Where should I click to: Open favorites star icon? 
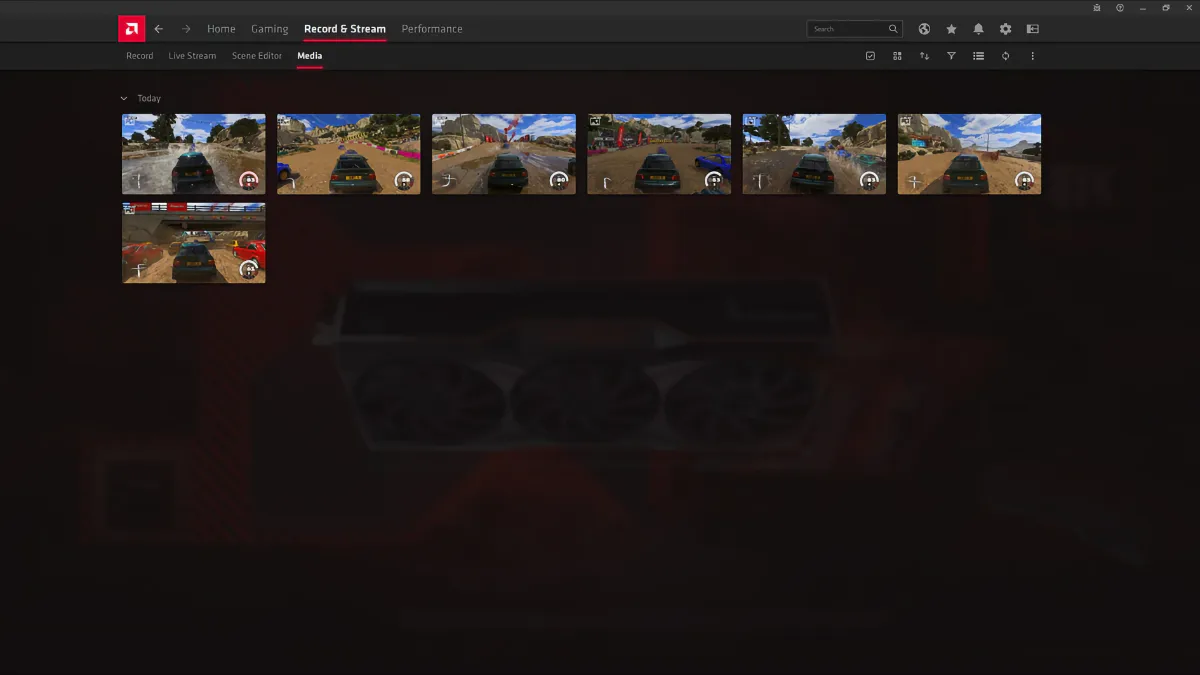[951, 29]
